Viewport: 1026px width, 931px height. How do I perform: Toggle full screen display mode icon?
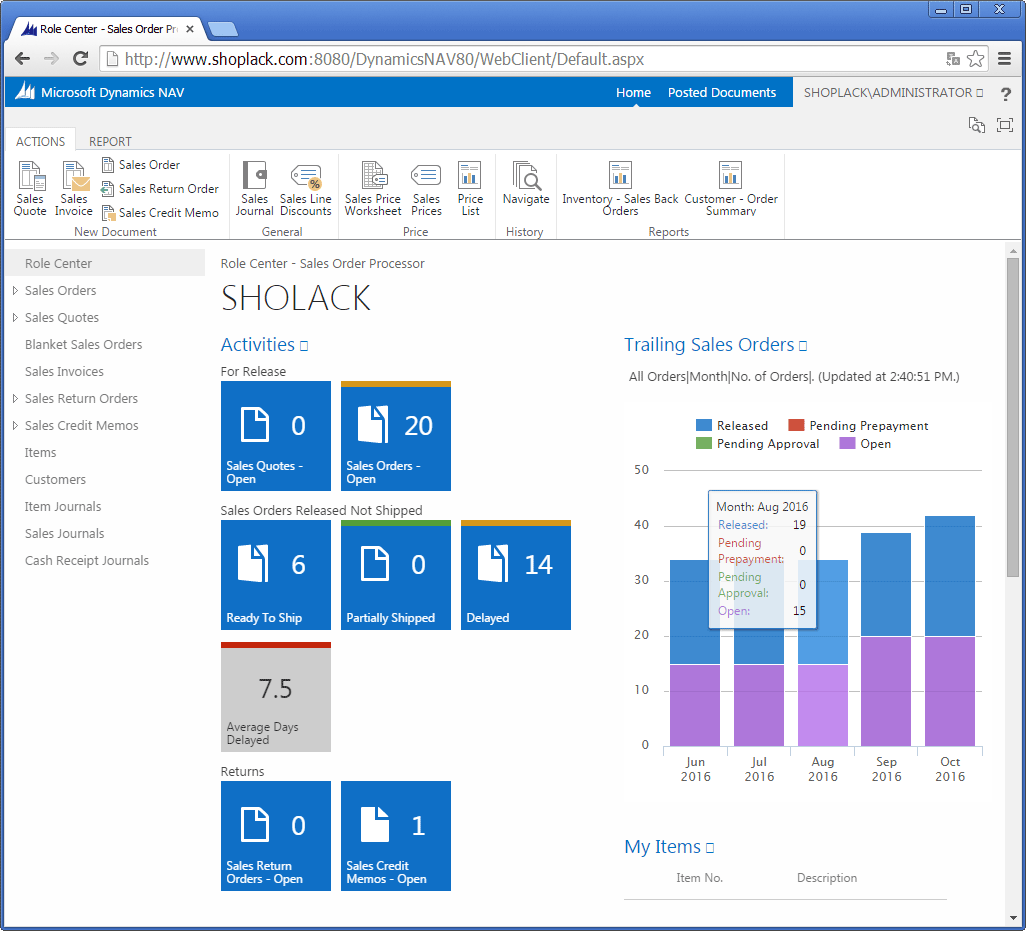tap(1005, 125)
